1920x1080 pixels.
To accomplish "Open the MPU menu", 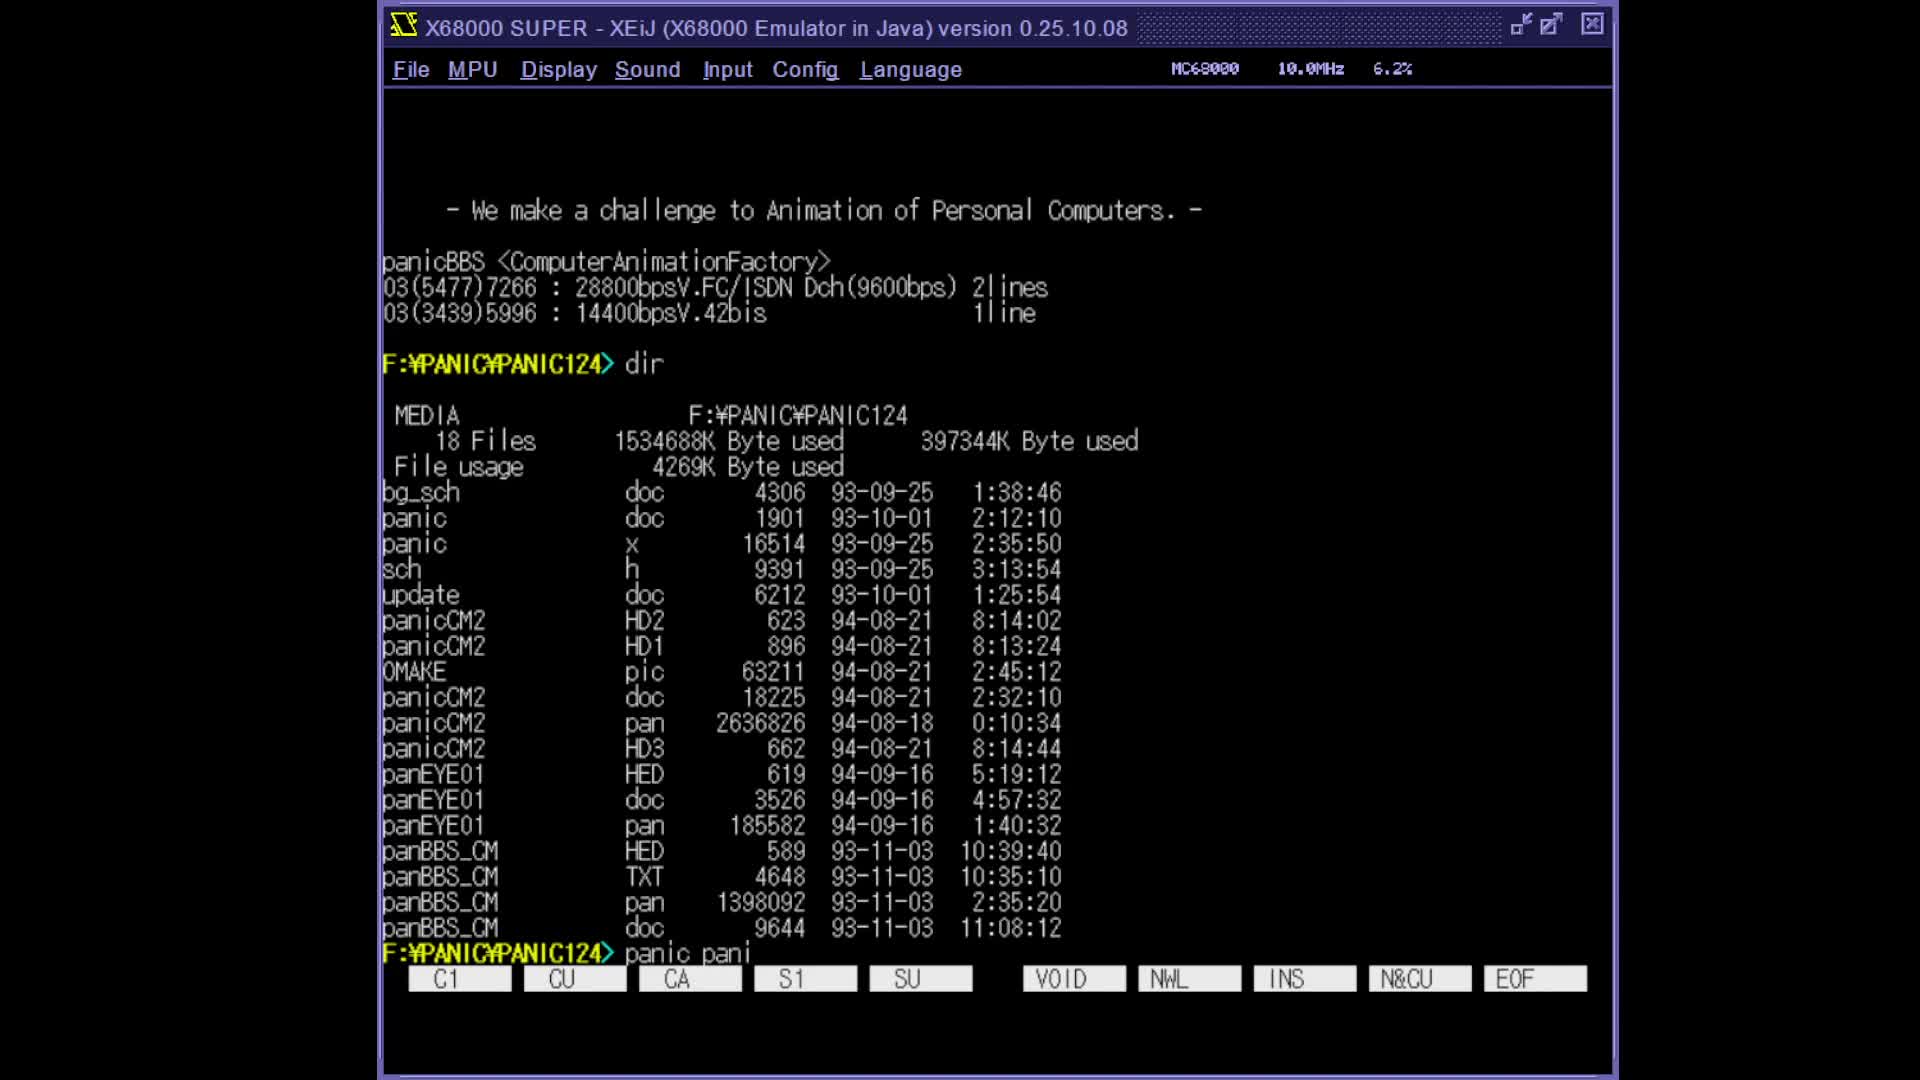I will click(x=472, y=70).
